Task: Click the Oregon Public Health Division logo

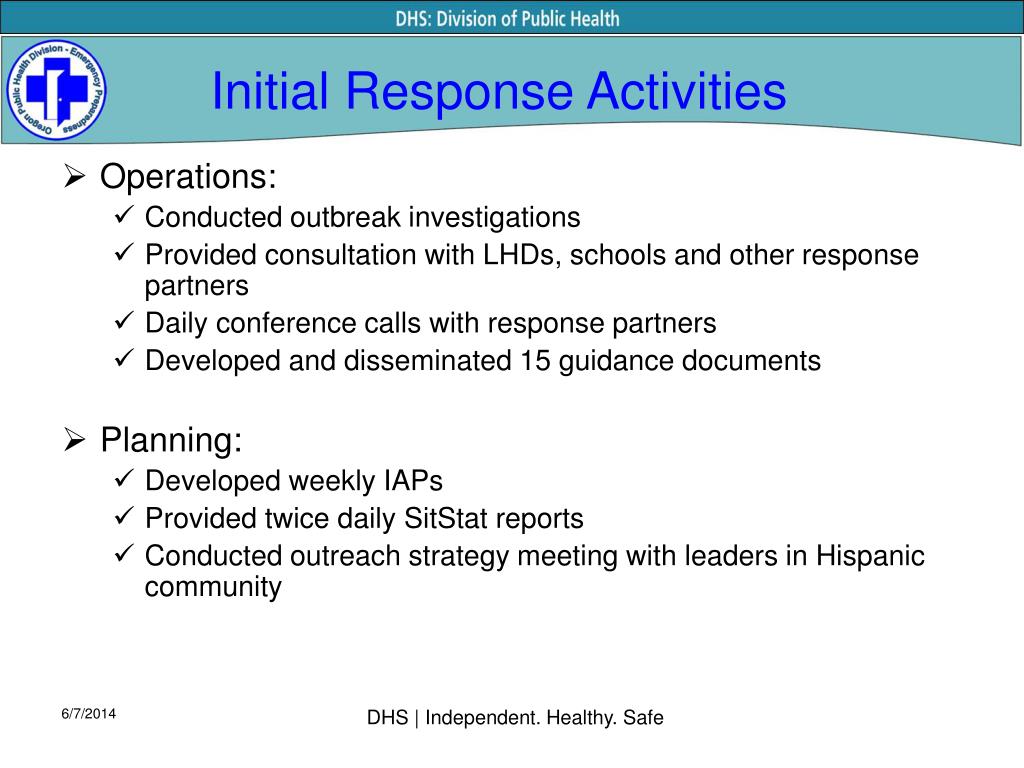Action: 56,90
